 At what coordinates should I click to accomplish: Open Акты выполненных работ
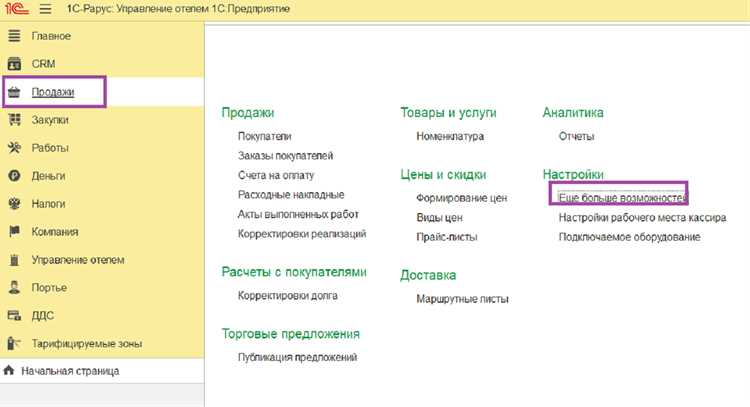[x=298, y=214]
